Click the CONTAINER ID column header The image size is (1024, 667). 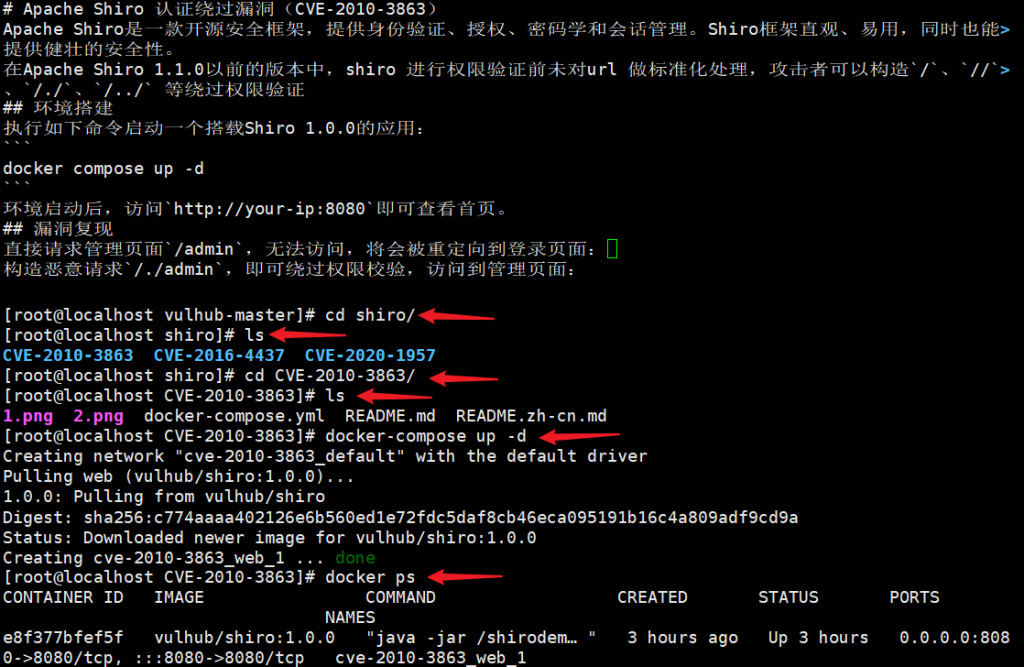[63, 597]
